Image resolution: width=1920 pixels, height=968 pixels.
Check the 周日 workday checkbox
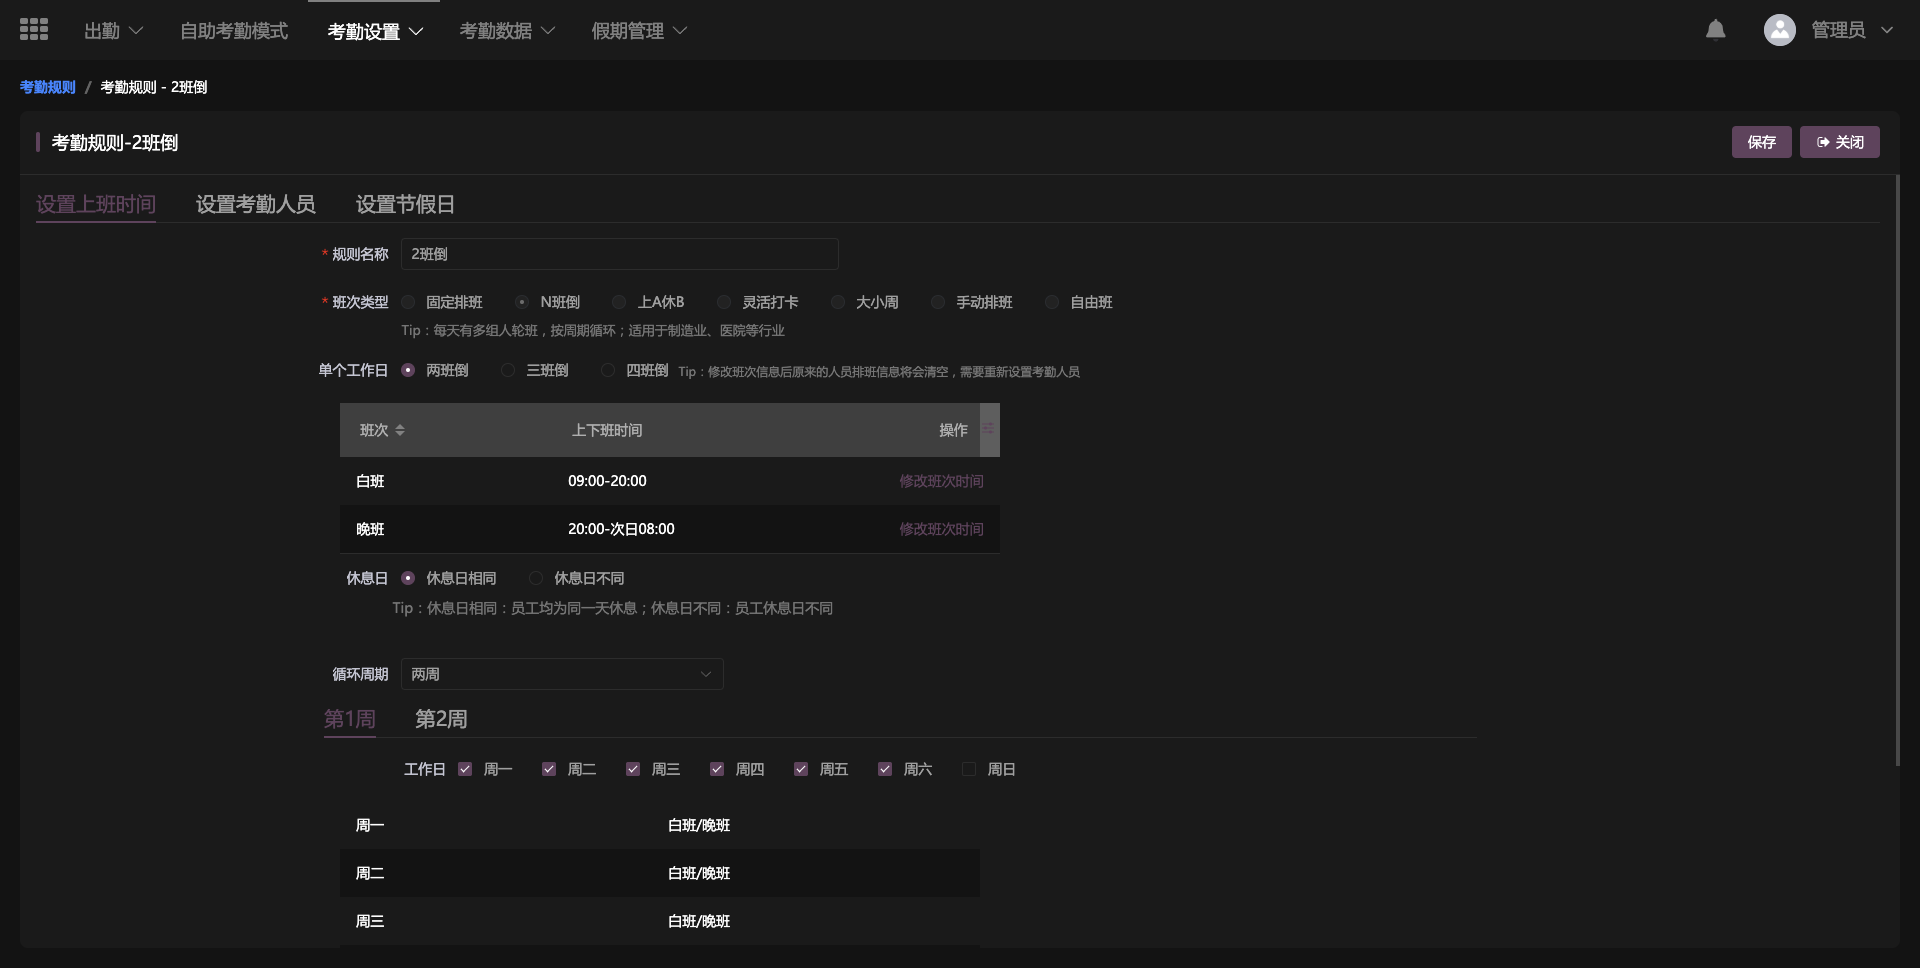point(968,769)
